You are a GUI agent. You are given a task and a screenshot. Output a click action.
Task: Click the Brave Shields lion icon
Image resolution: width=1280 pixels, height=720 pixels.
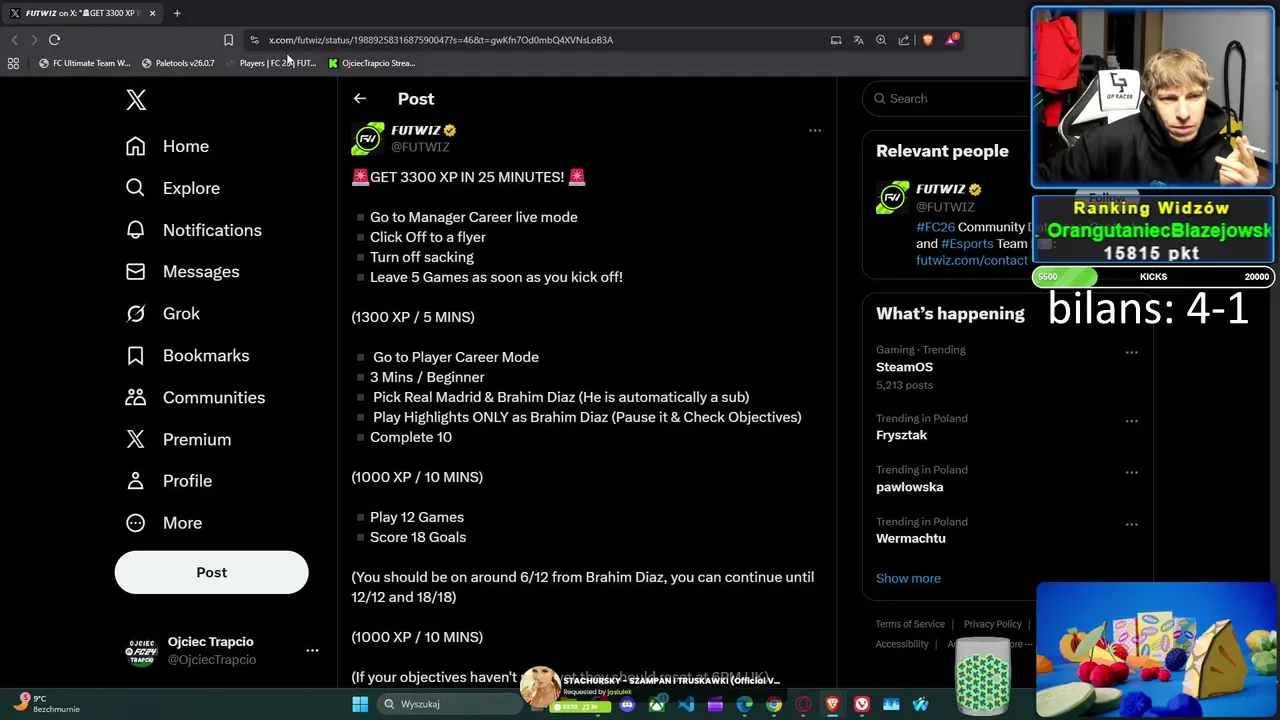tap(928, 40)
